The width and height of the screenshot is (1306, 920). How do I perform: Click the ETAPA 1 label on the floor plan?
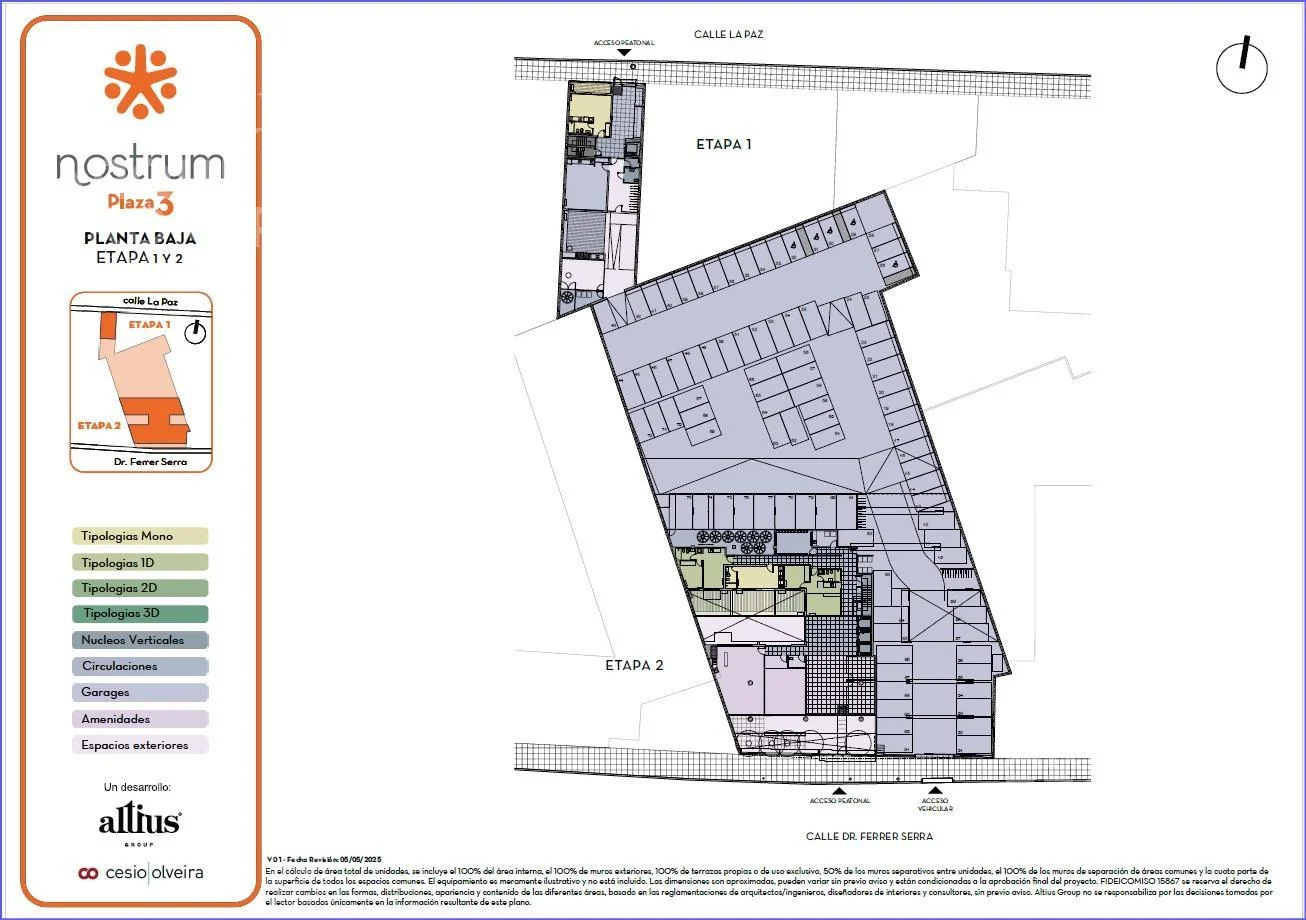(723, 144)
